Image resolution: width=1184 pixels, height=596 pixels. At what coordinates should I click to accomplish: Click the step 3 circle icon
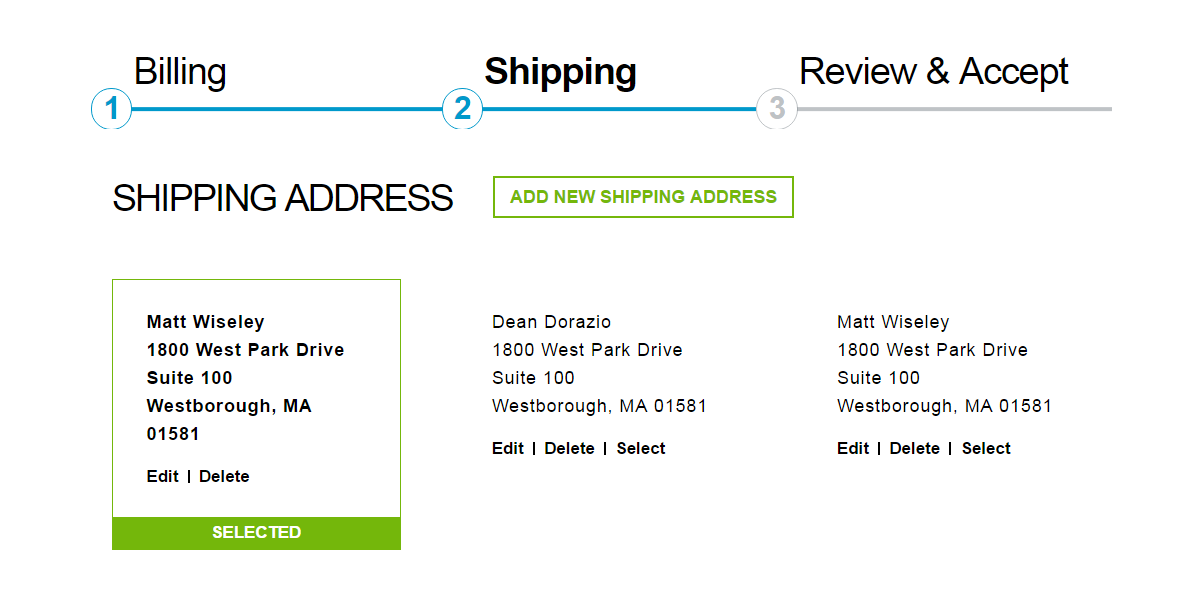[777, 108]
